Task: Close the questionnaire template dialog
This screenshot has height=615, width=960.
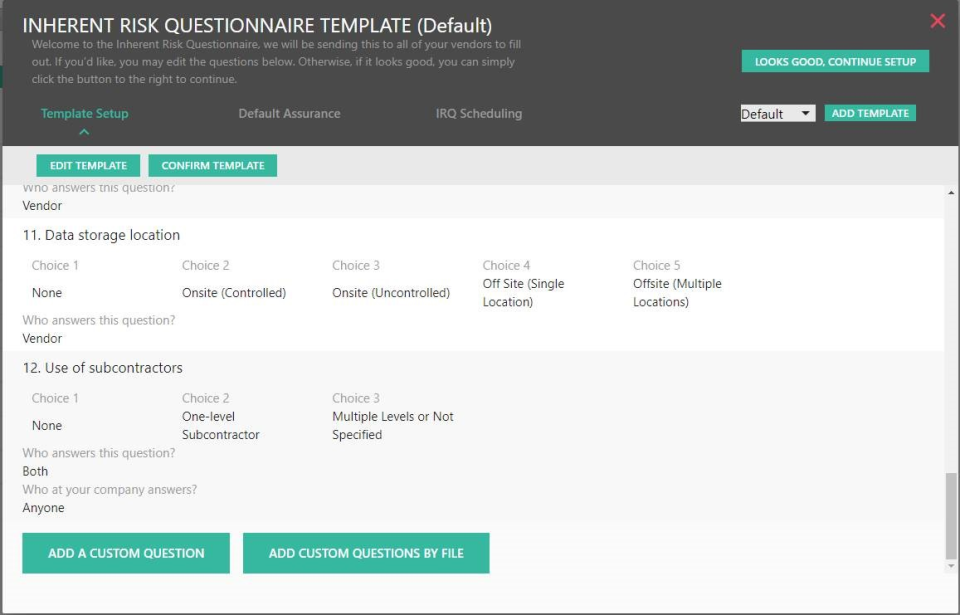Action: 937,20
